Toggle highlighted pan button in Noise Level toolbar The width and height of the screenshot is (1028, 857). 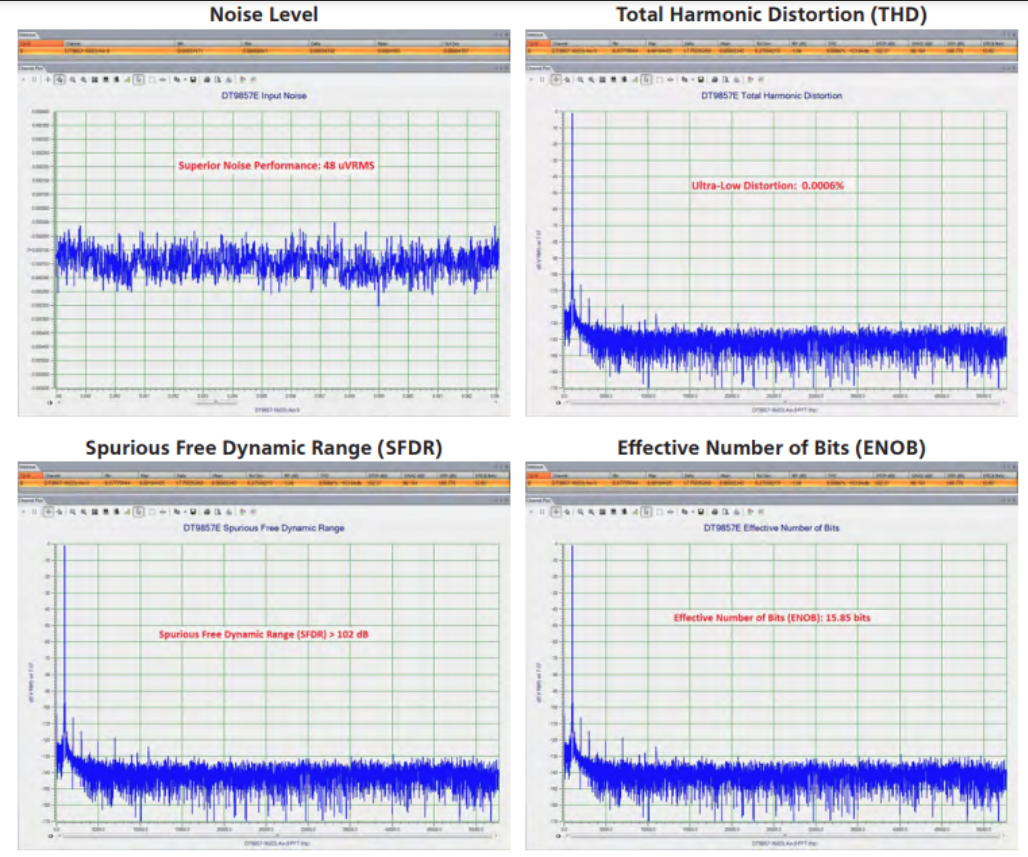(x=60, y=79)
